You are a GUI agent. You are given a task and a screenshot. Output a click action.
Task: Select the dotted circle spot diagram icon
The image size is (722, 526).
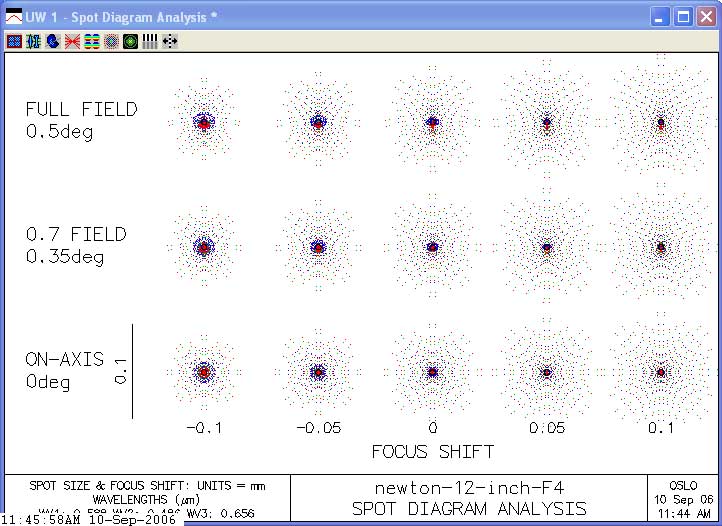(111, 41)
